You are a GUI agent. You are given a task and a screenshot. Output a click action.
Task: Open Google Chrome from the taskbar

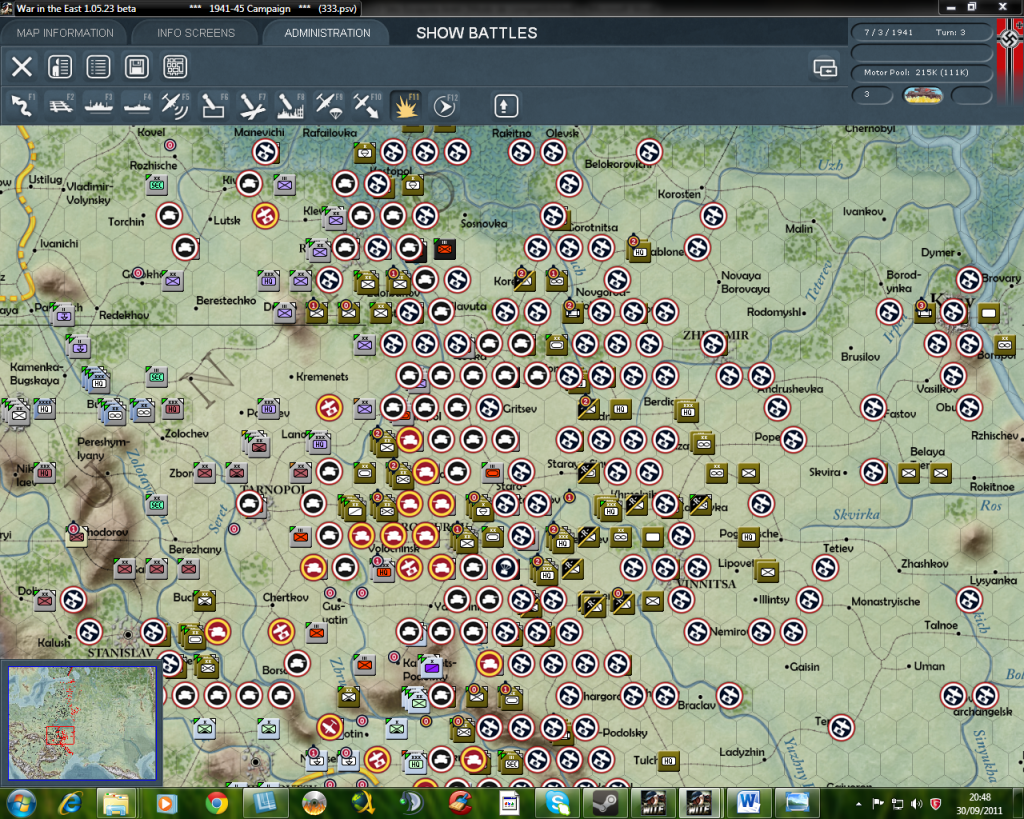tap(217, 803)
